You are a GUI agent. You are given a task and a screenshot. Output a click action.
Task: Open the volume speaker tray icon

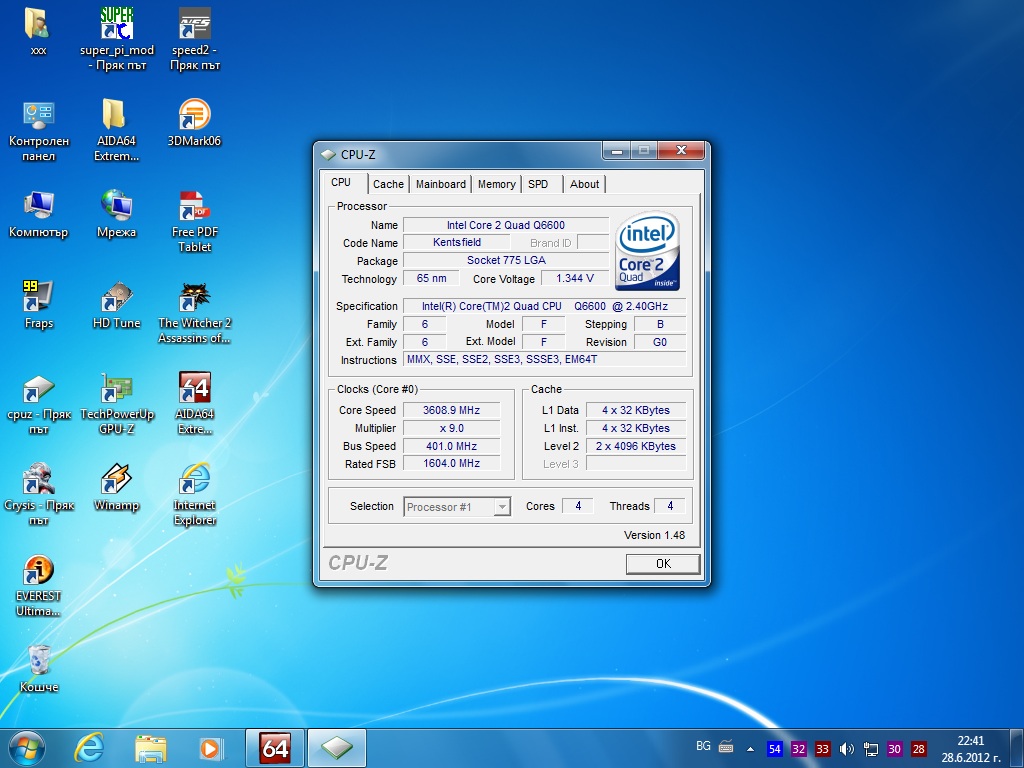(x=847, y=749)
